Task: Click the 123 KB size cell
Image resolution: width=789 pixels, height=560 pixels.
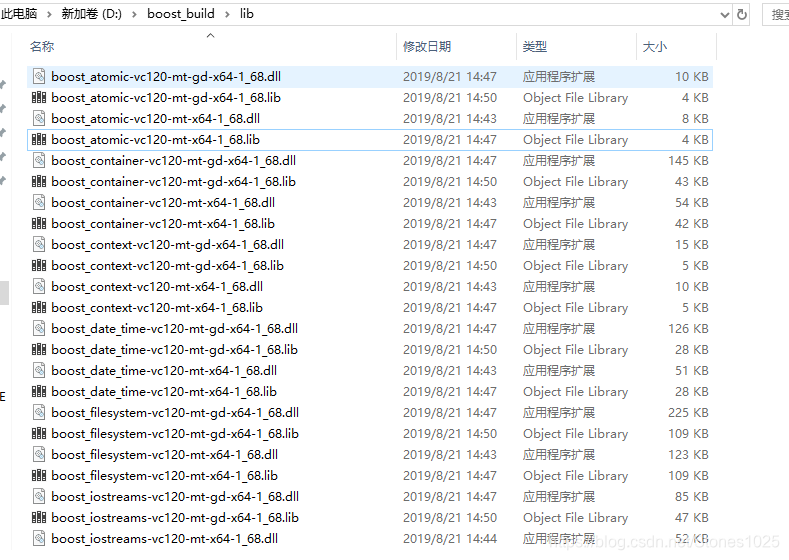Action: 688,455
